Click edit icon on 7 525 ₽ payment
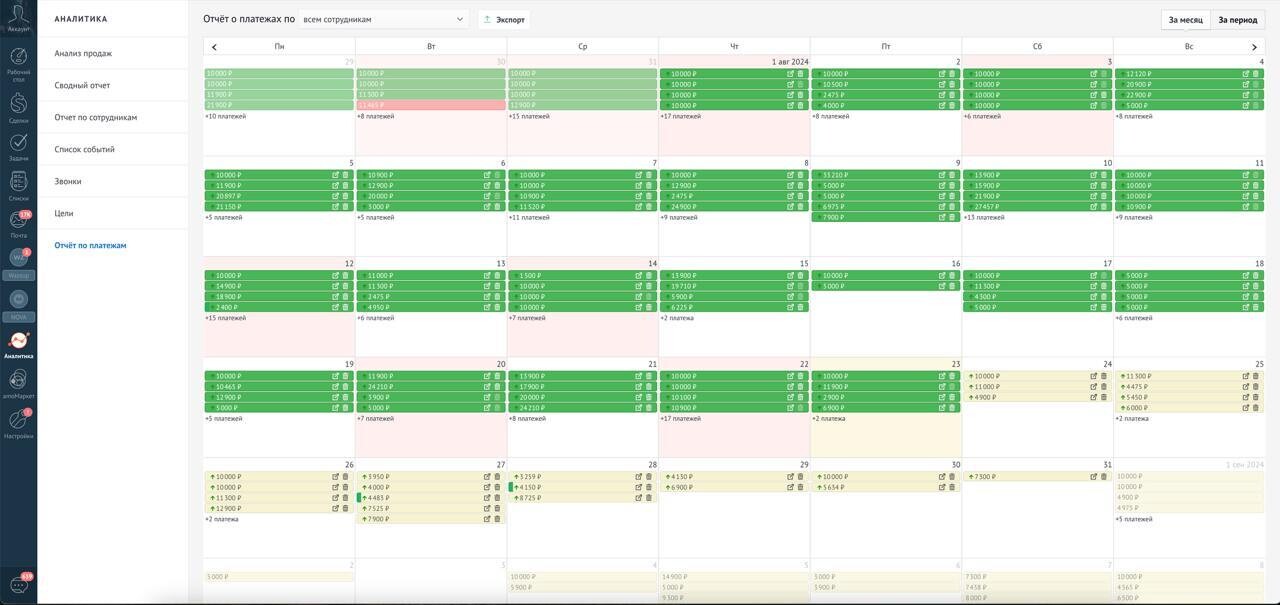 click(487, 508)
